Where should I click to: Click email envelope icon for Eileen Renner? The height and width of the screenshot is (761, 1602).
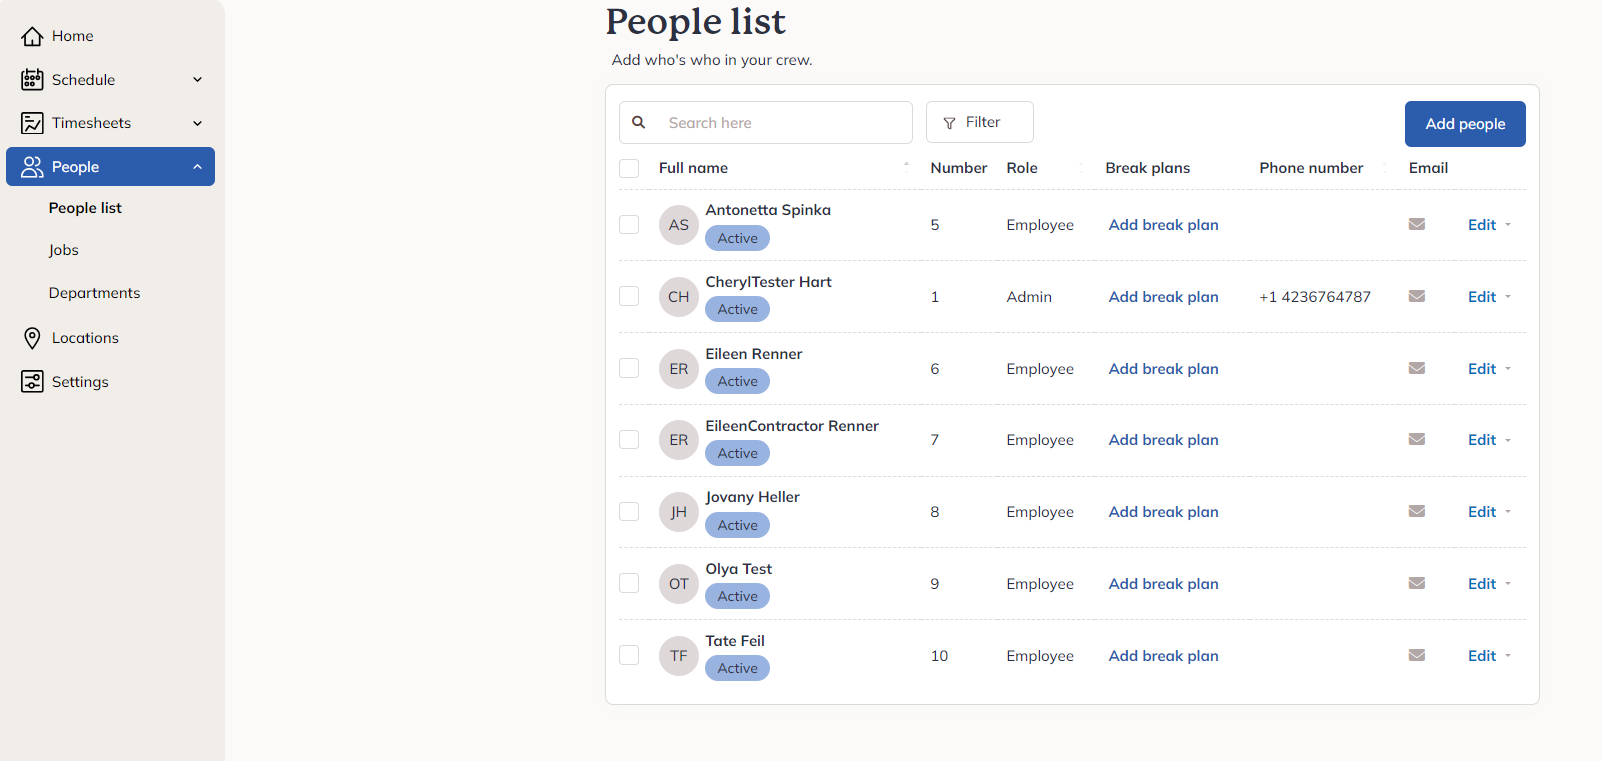pos(1417,368)
